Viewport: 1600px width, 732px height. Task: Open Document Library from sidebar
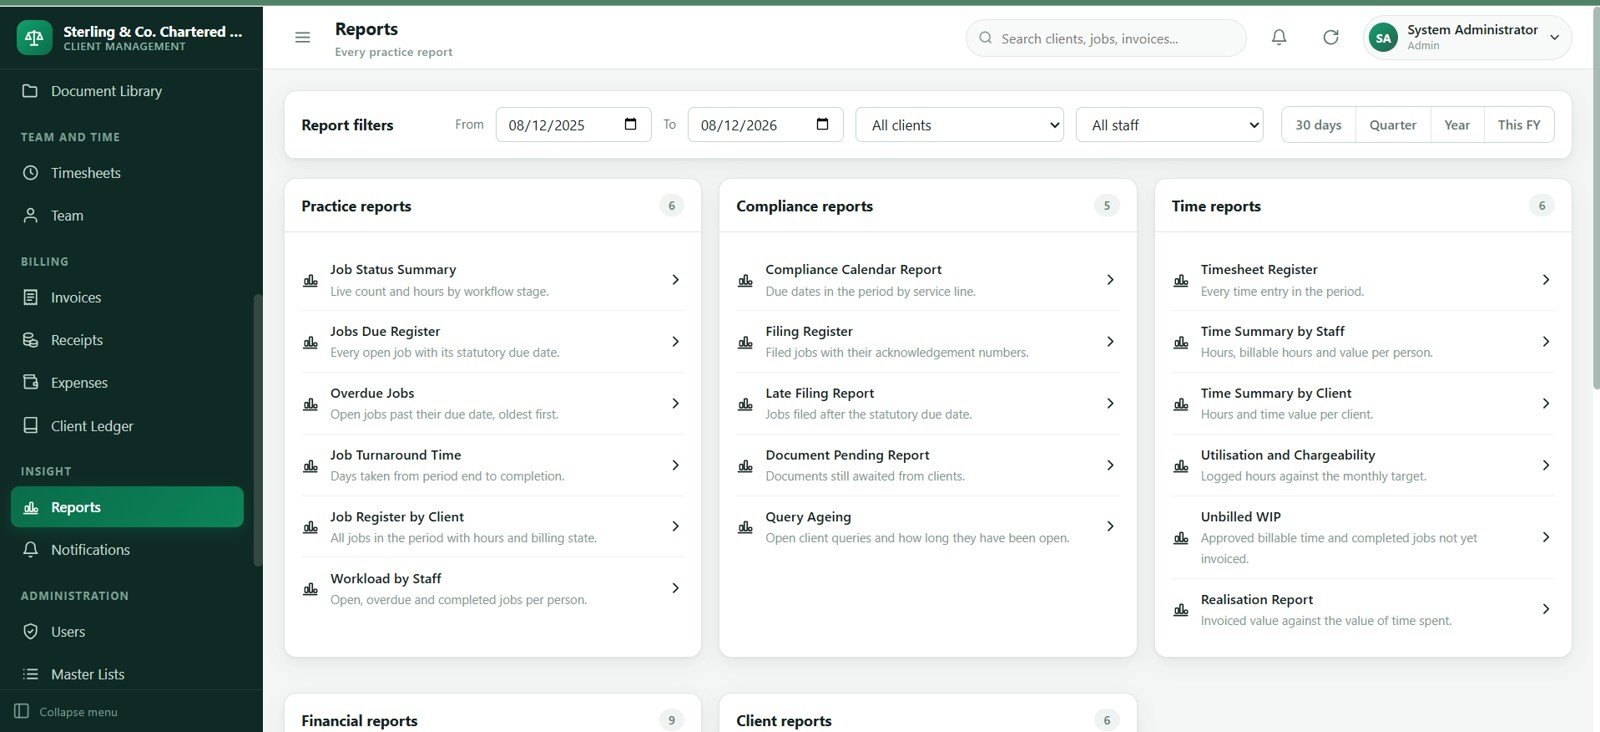(127, 91)
